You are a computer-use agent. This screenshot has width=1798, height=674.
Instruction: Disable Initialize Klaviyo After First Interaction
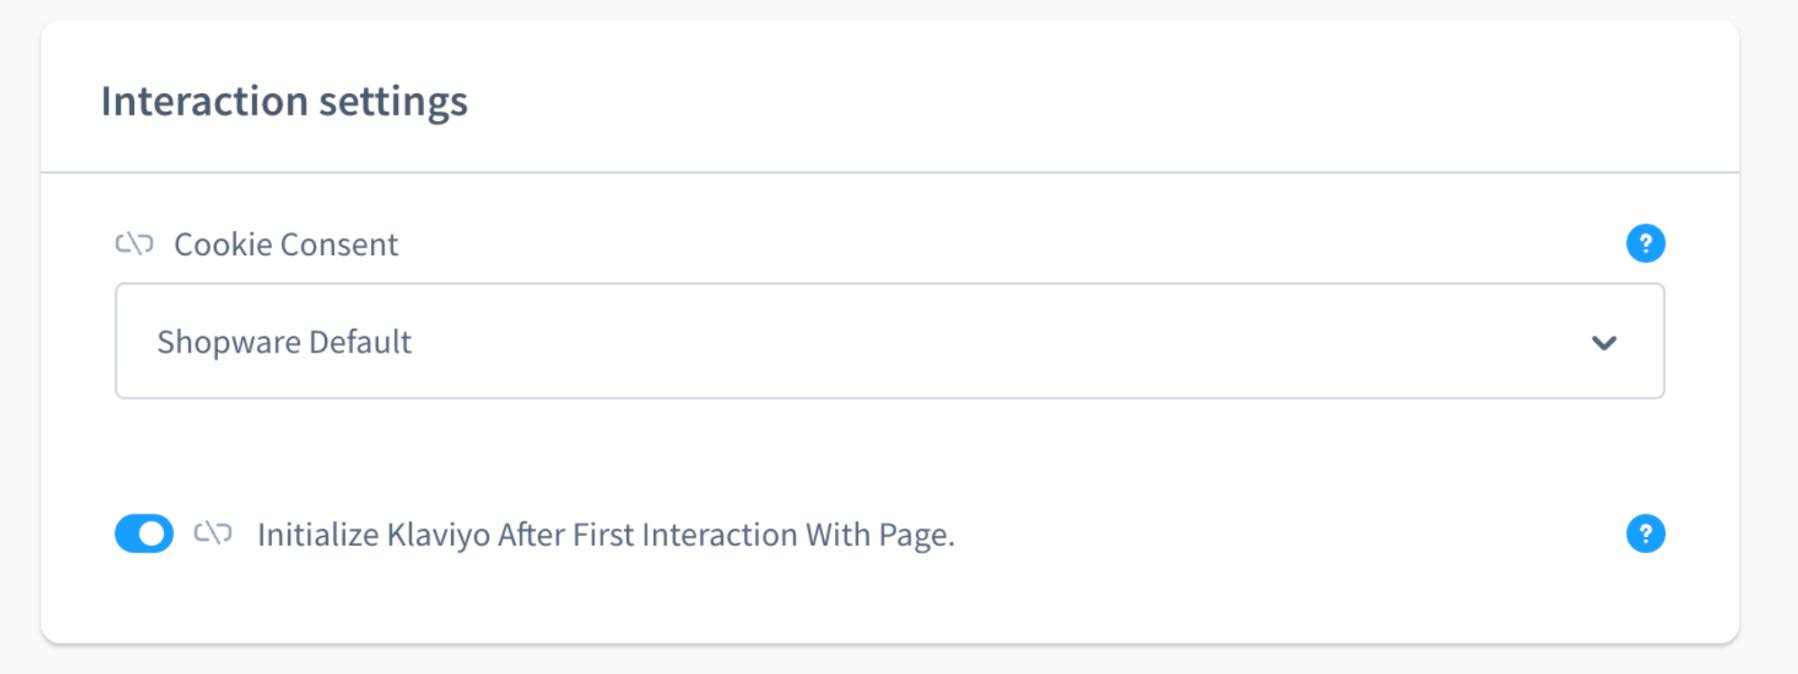(x=146, y=533)
